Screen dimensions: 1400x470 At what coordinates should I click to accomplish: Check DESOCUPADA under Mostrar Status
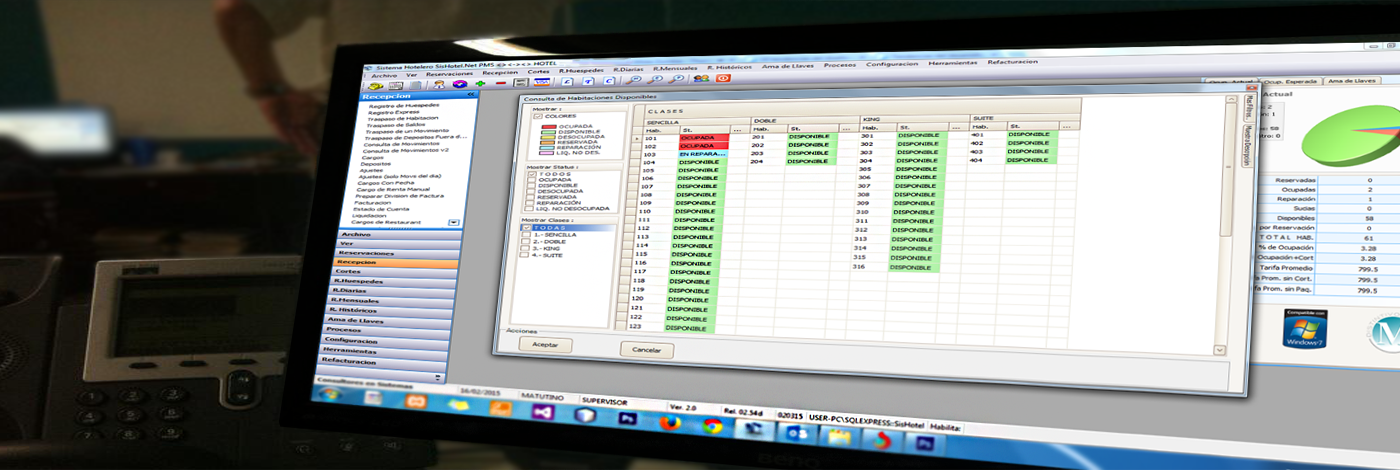coord(530,191)
